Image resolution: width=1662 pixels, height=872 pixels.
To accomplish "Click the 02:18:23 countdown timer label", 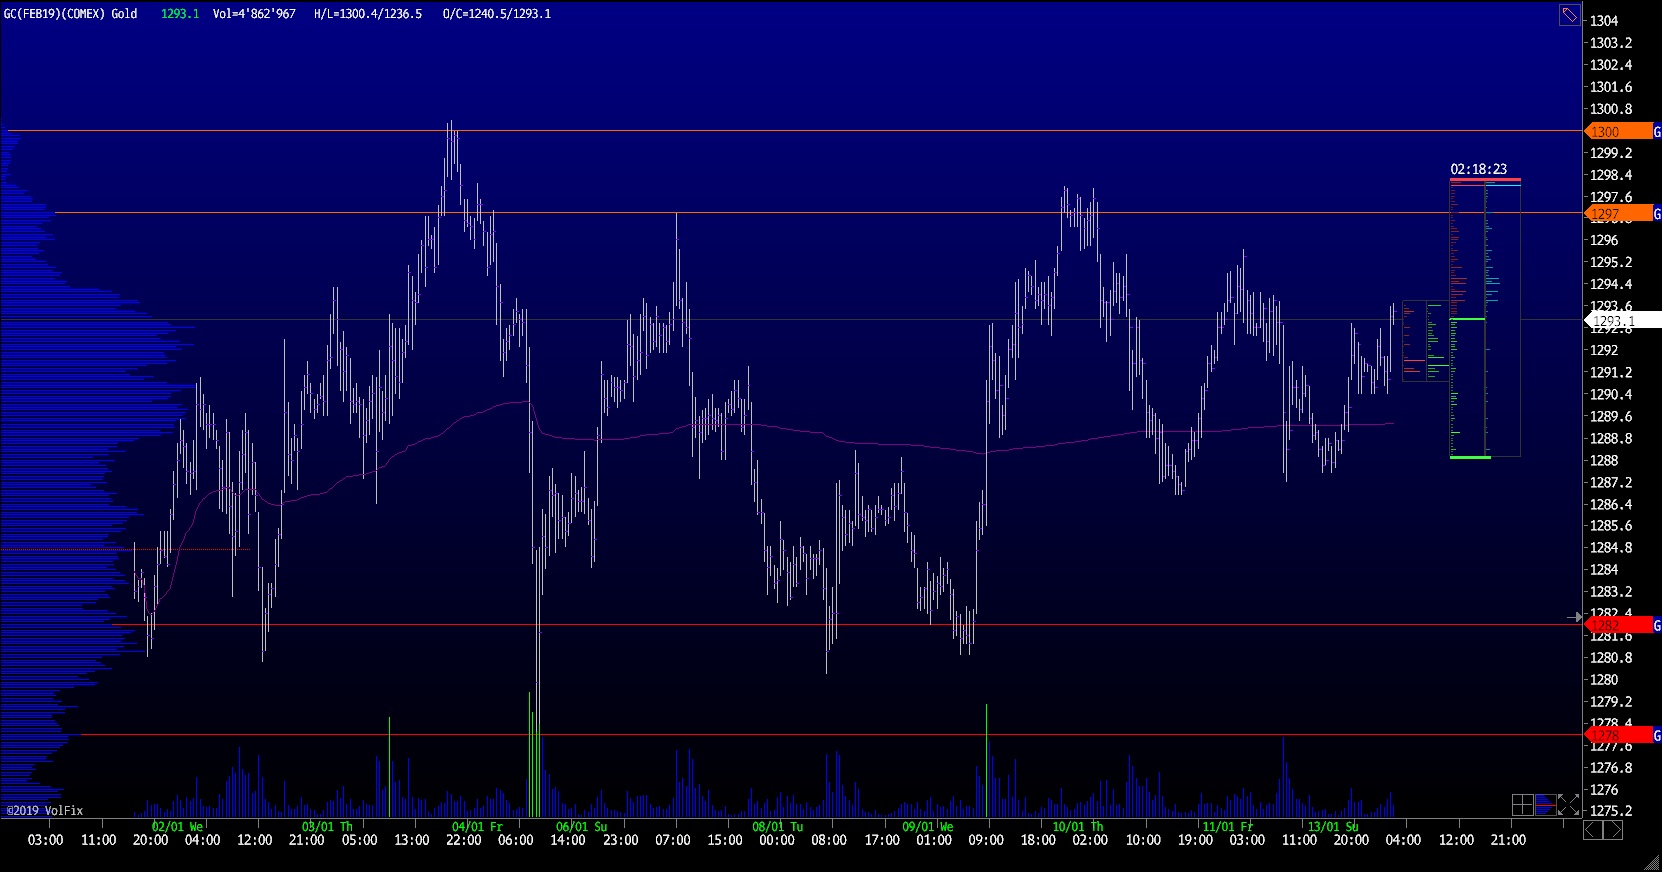I will pos(1478,169).
